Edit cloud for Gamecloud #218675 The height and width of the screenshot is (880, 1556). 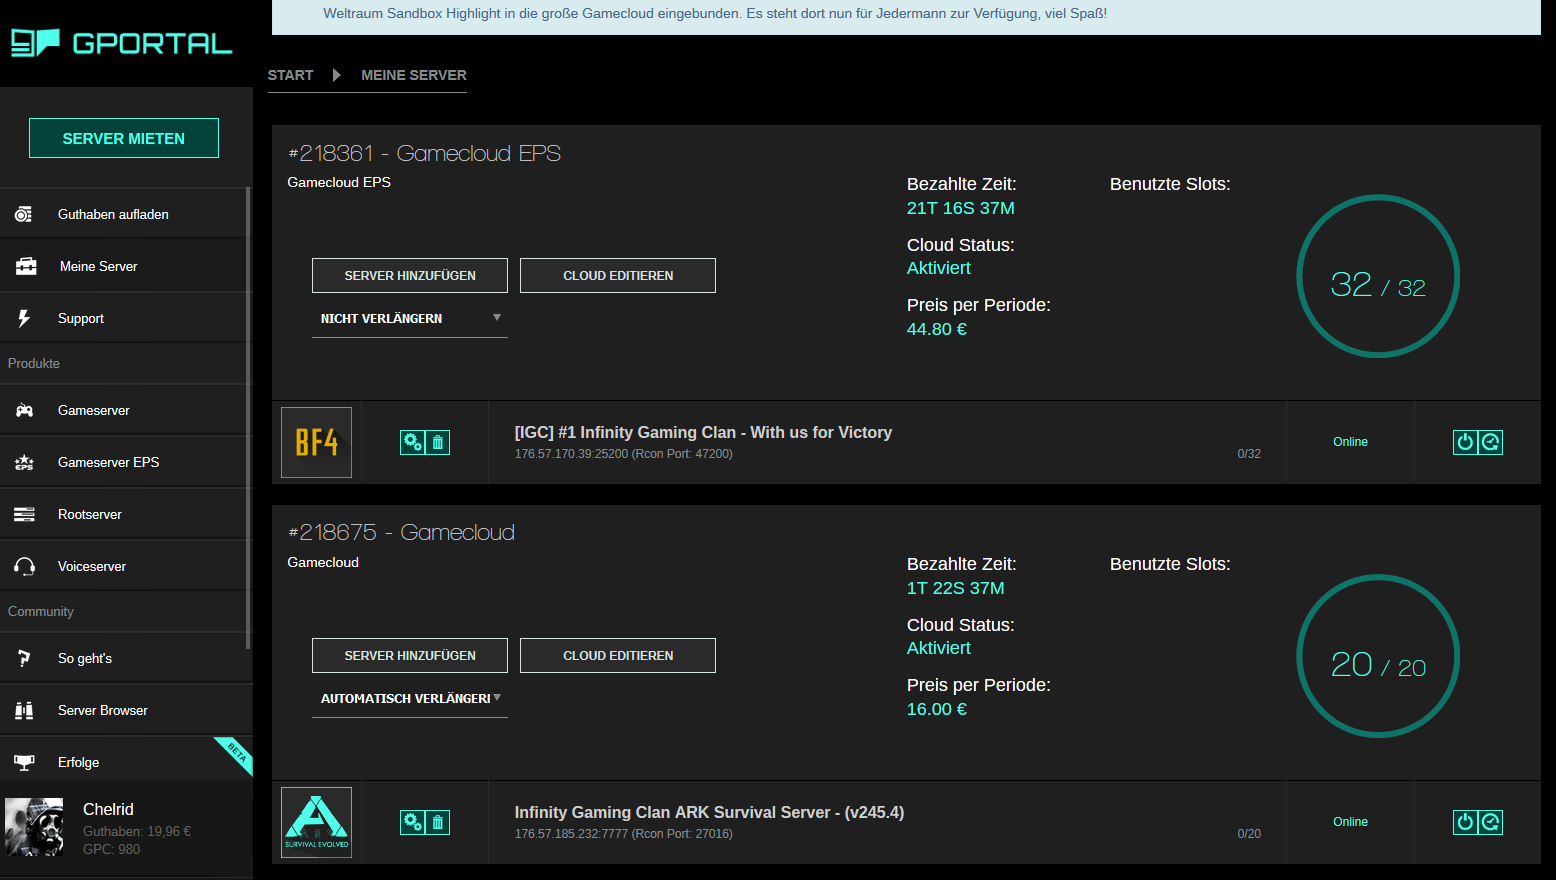pos(618,655)
